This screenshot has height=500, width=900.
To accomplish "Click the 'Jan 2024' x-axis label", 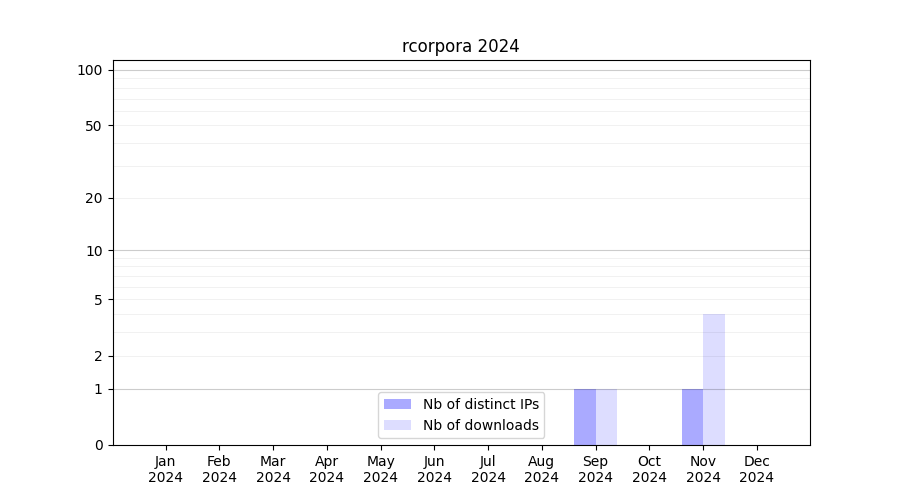I will (166, 469).
